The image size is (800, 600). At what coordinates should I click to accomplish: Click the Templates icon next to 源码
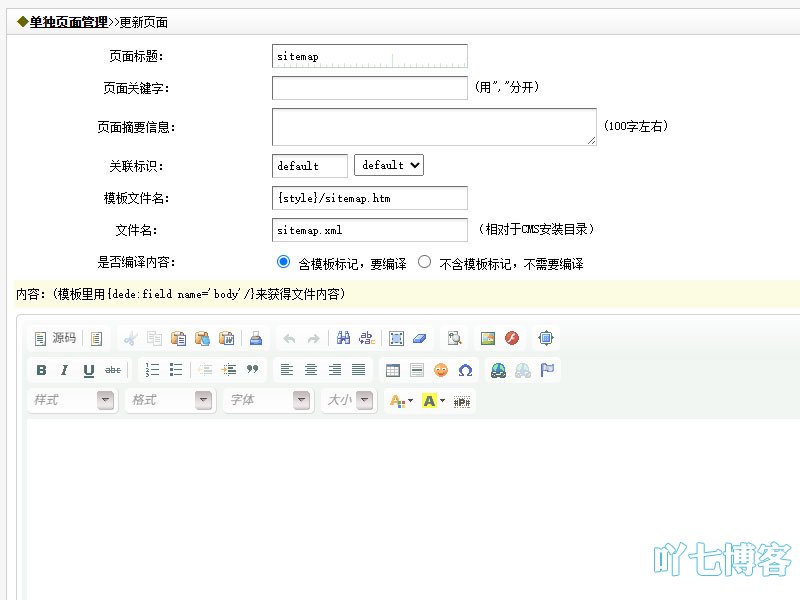tap(96, 338)
